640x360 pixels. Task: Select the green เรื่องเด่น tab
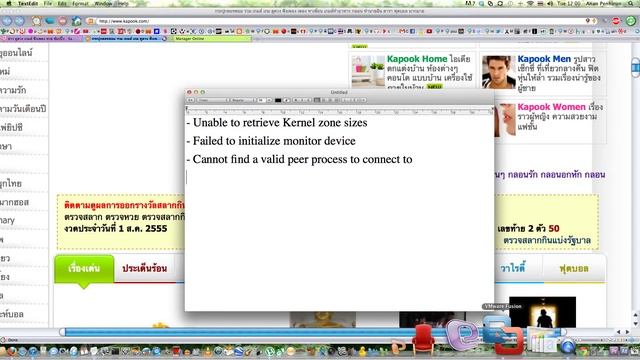click(x=84, y=269)
